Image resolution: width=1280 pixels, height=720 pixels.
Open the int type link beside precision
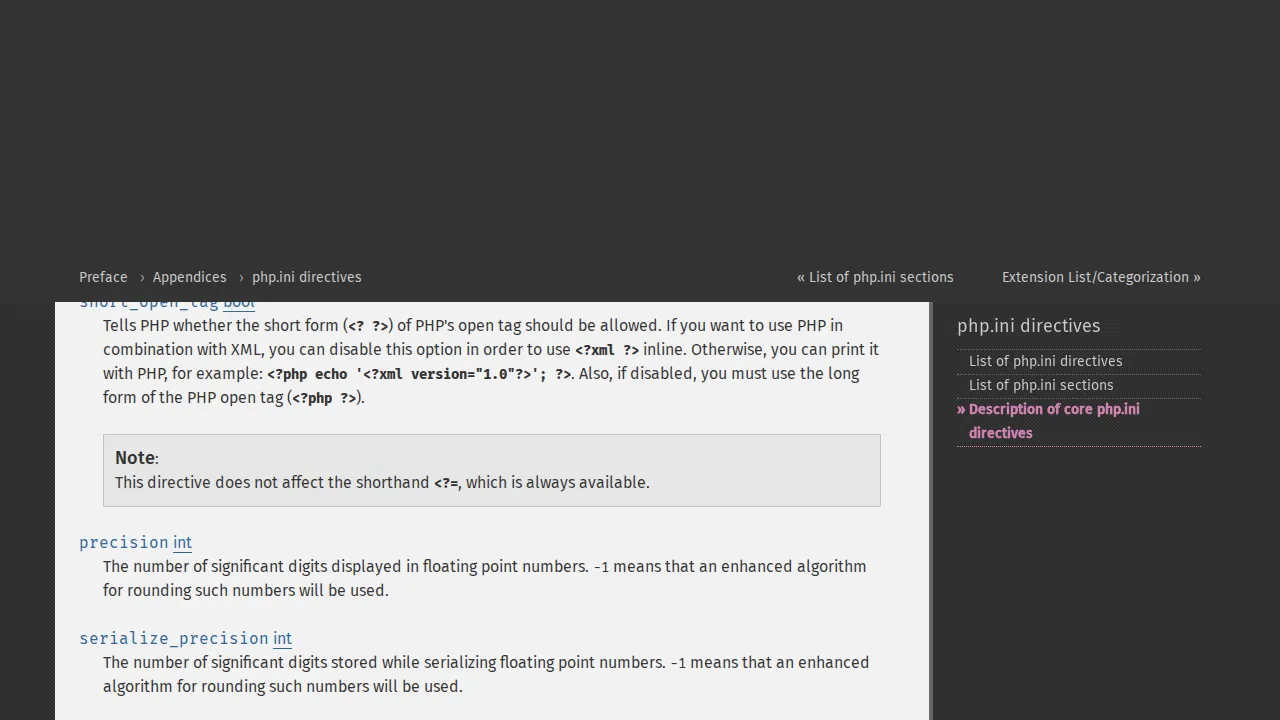182,542
